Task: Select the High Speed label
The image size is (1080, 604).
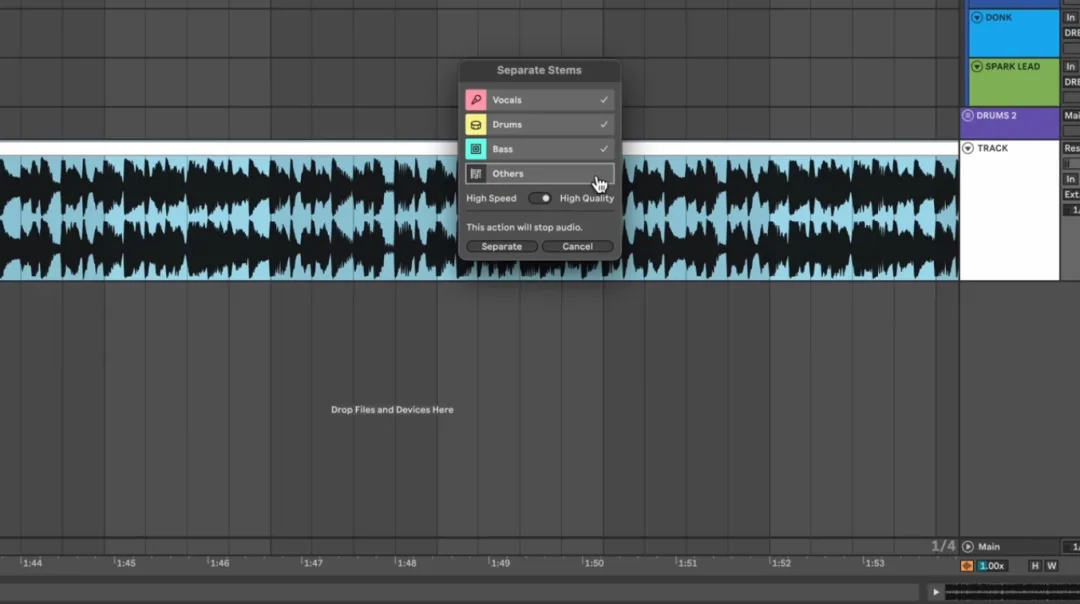Action: click(491, 198)
